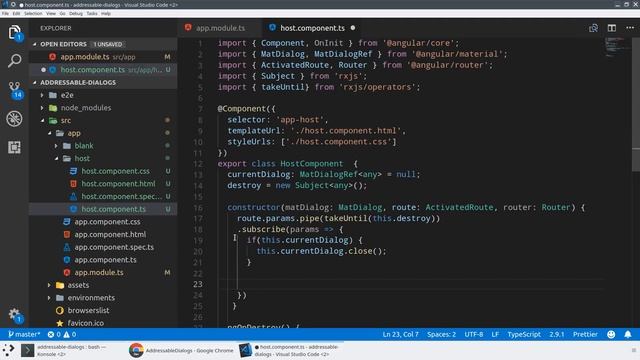640x360 pixels.
Task: Select language mode TypeScript
Action: (524, 334)
